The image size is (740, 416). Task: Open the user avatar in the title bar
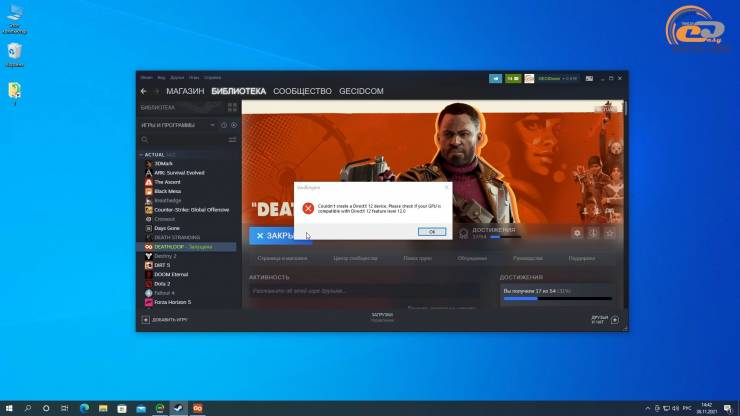pyautogui.click(x=529, y=78)
